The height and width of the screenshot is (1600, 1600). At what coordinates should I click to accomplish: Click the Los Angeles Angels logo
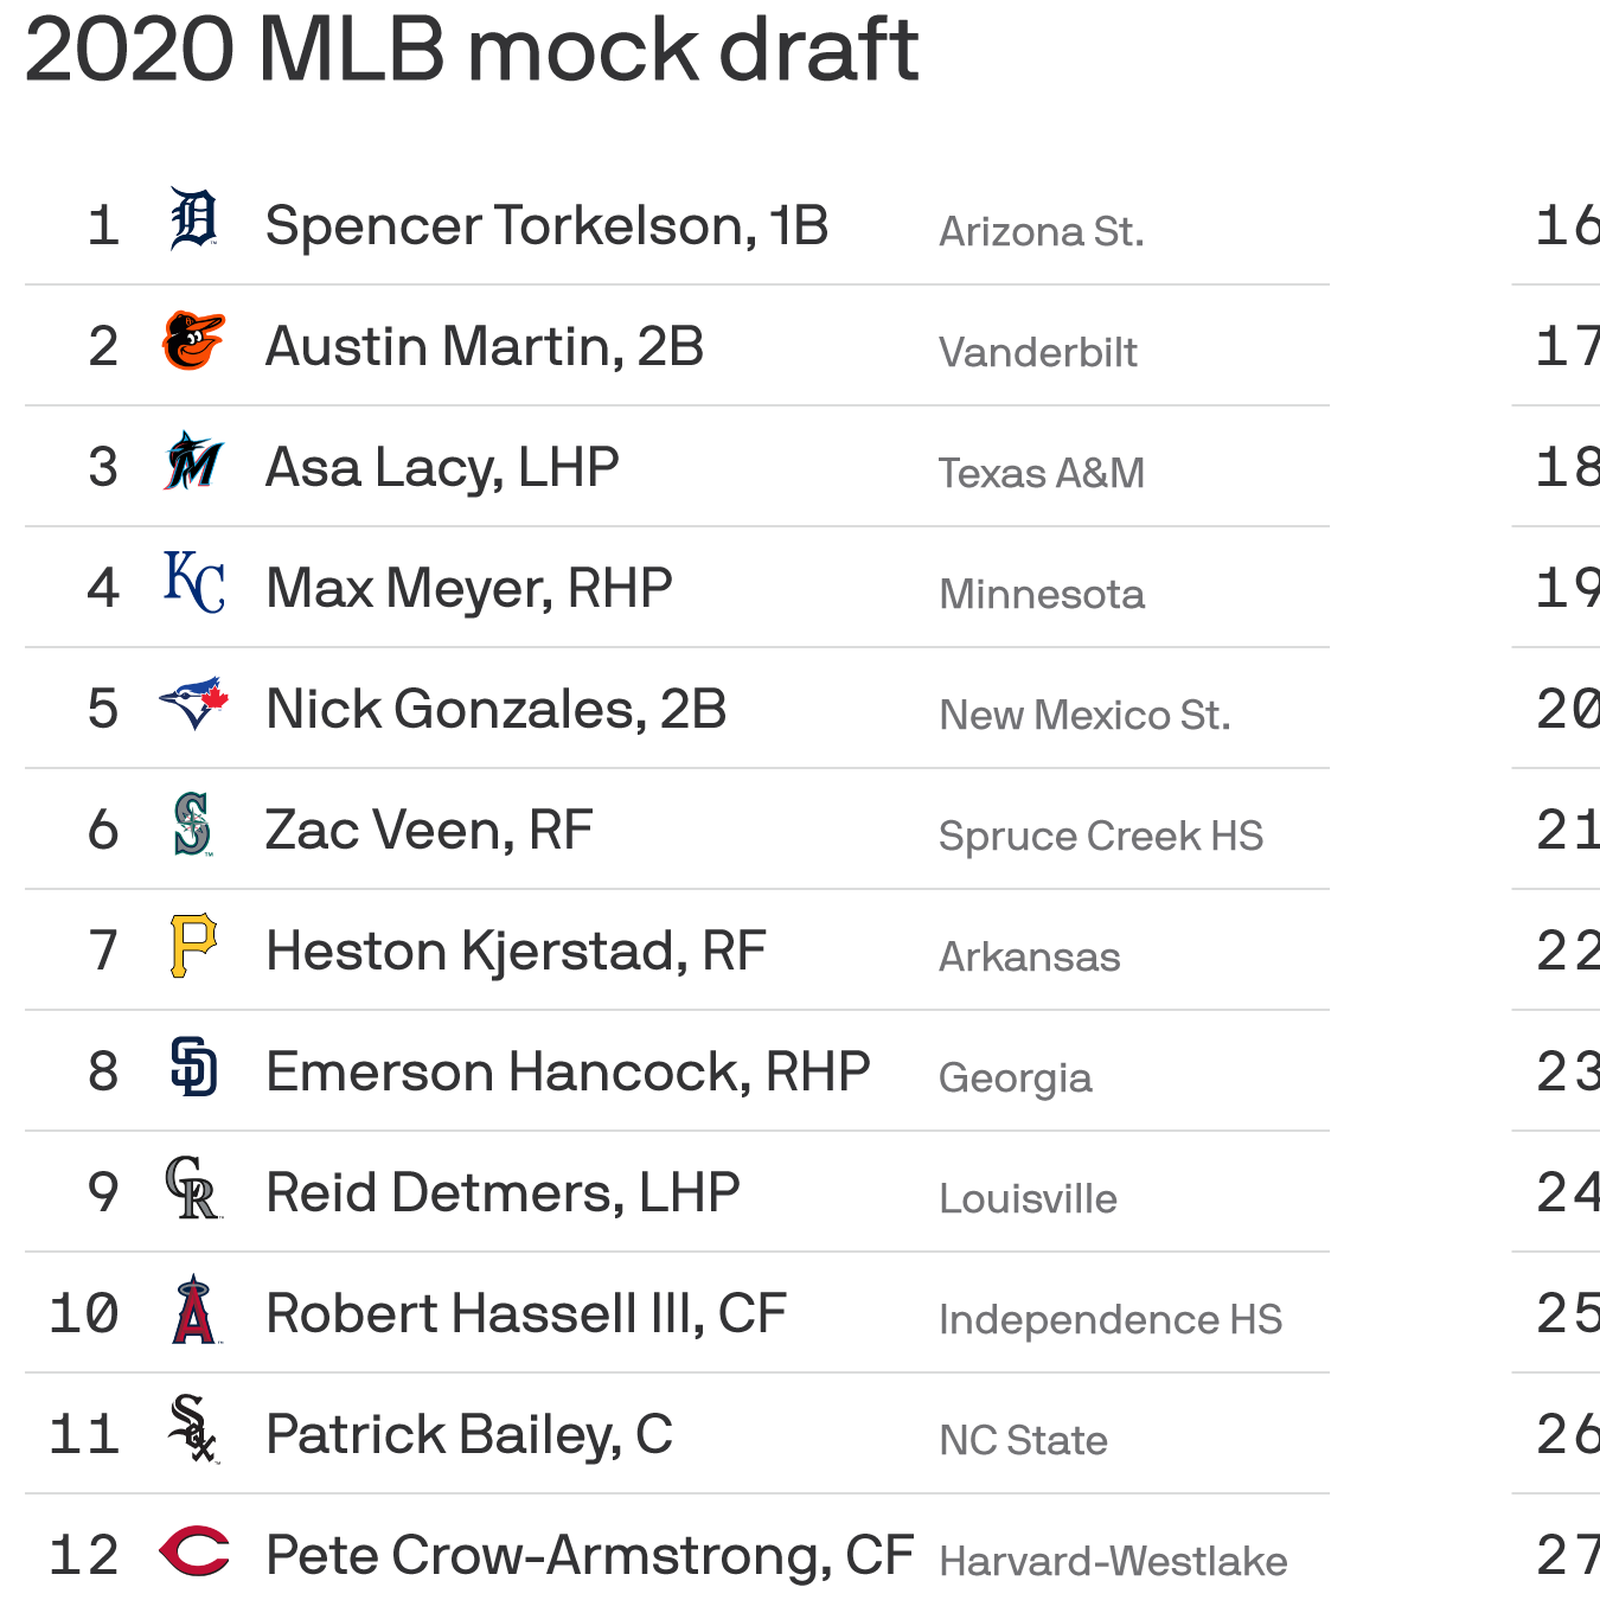coord(193,1309)
